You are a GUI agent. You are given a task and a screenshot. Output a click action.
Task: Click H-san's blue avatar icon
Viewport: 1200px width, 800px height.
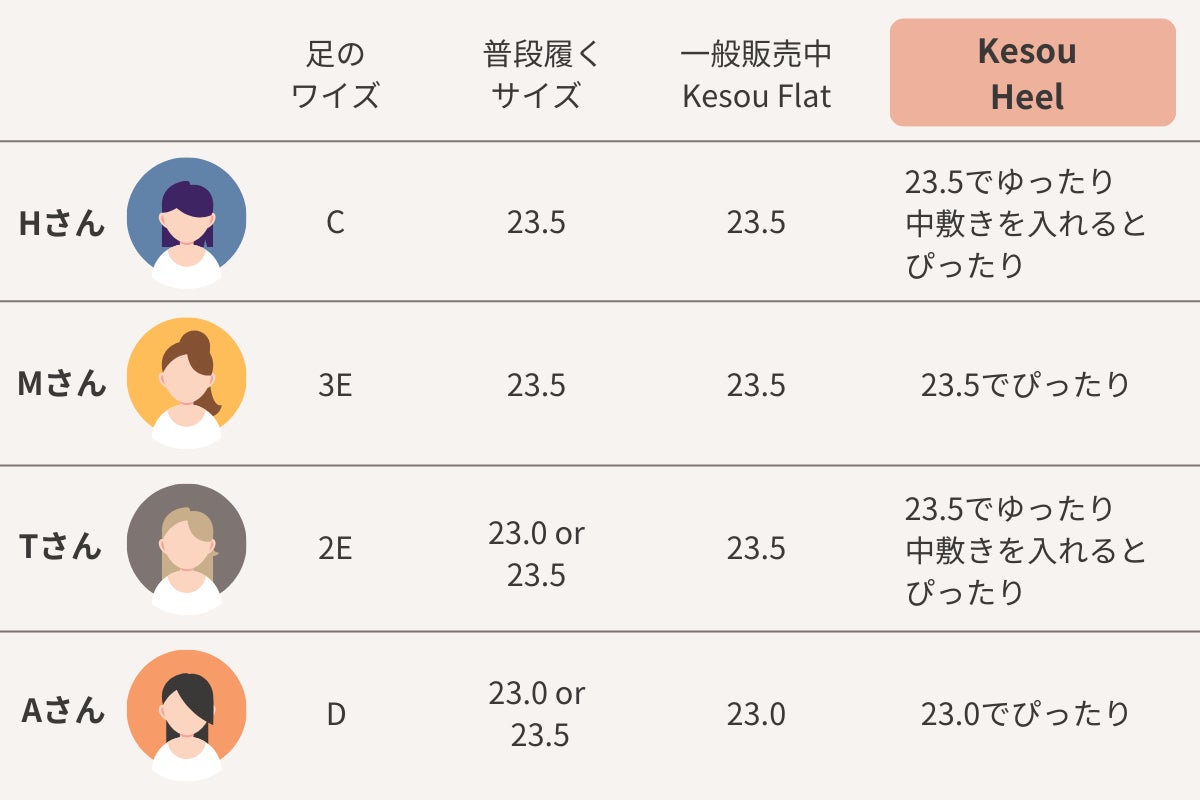[x=186, y=222]
